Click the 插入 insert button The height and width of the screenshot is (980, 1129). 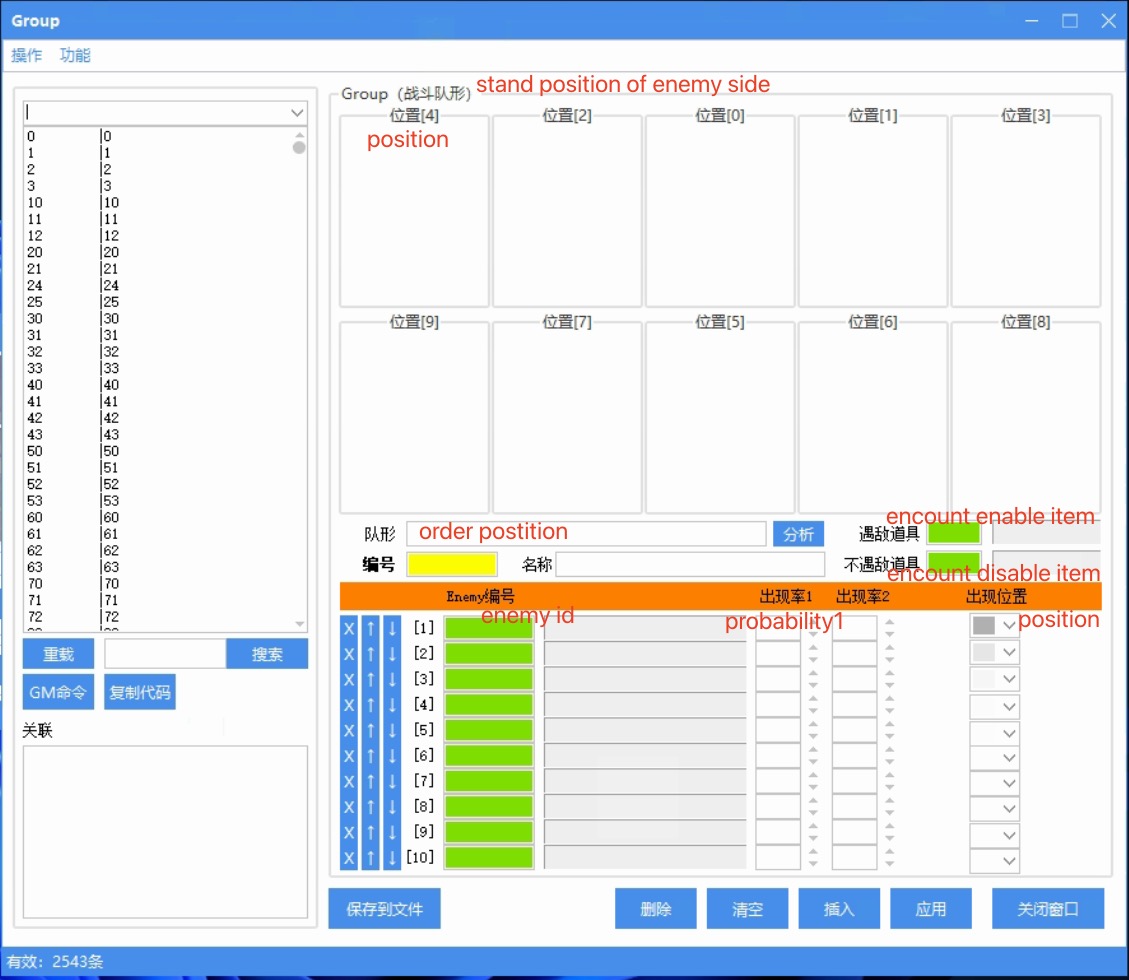click(x=839, y=909)
